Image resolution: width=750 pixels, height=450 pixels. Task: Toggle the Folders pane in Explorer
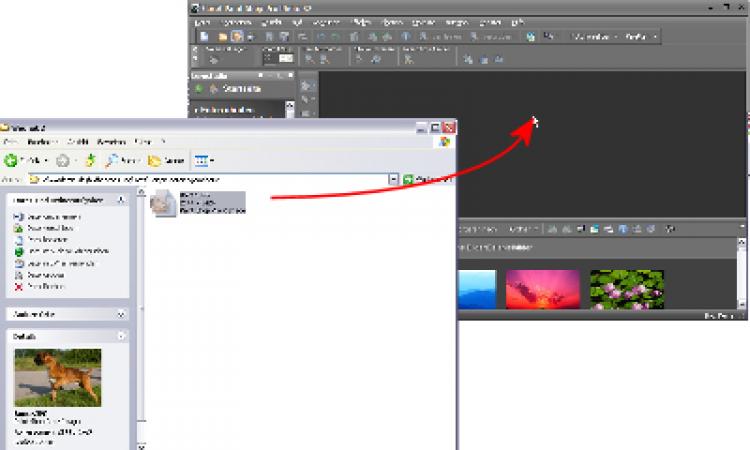point(167,160)
